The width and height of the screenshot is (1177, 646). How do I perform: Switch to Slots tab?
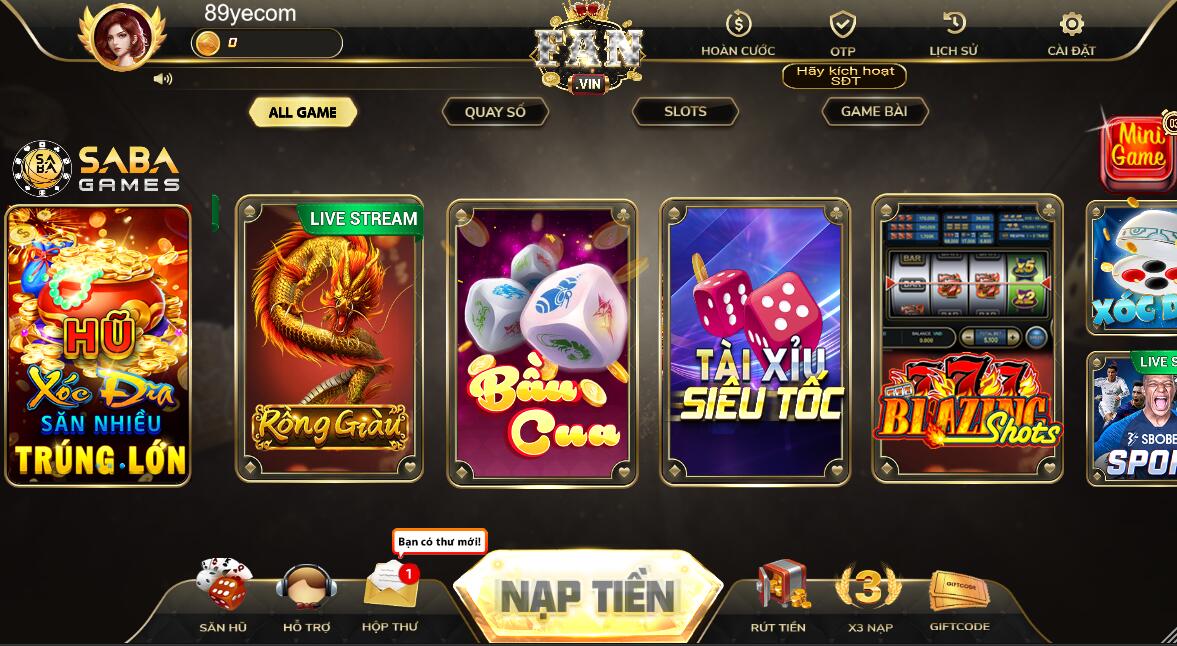point(685,112)
